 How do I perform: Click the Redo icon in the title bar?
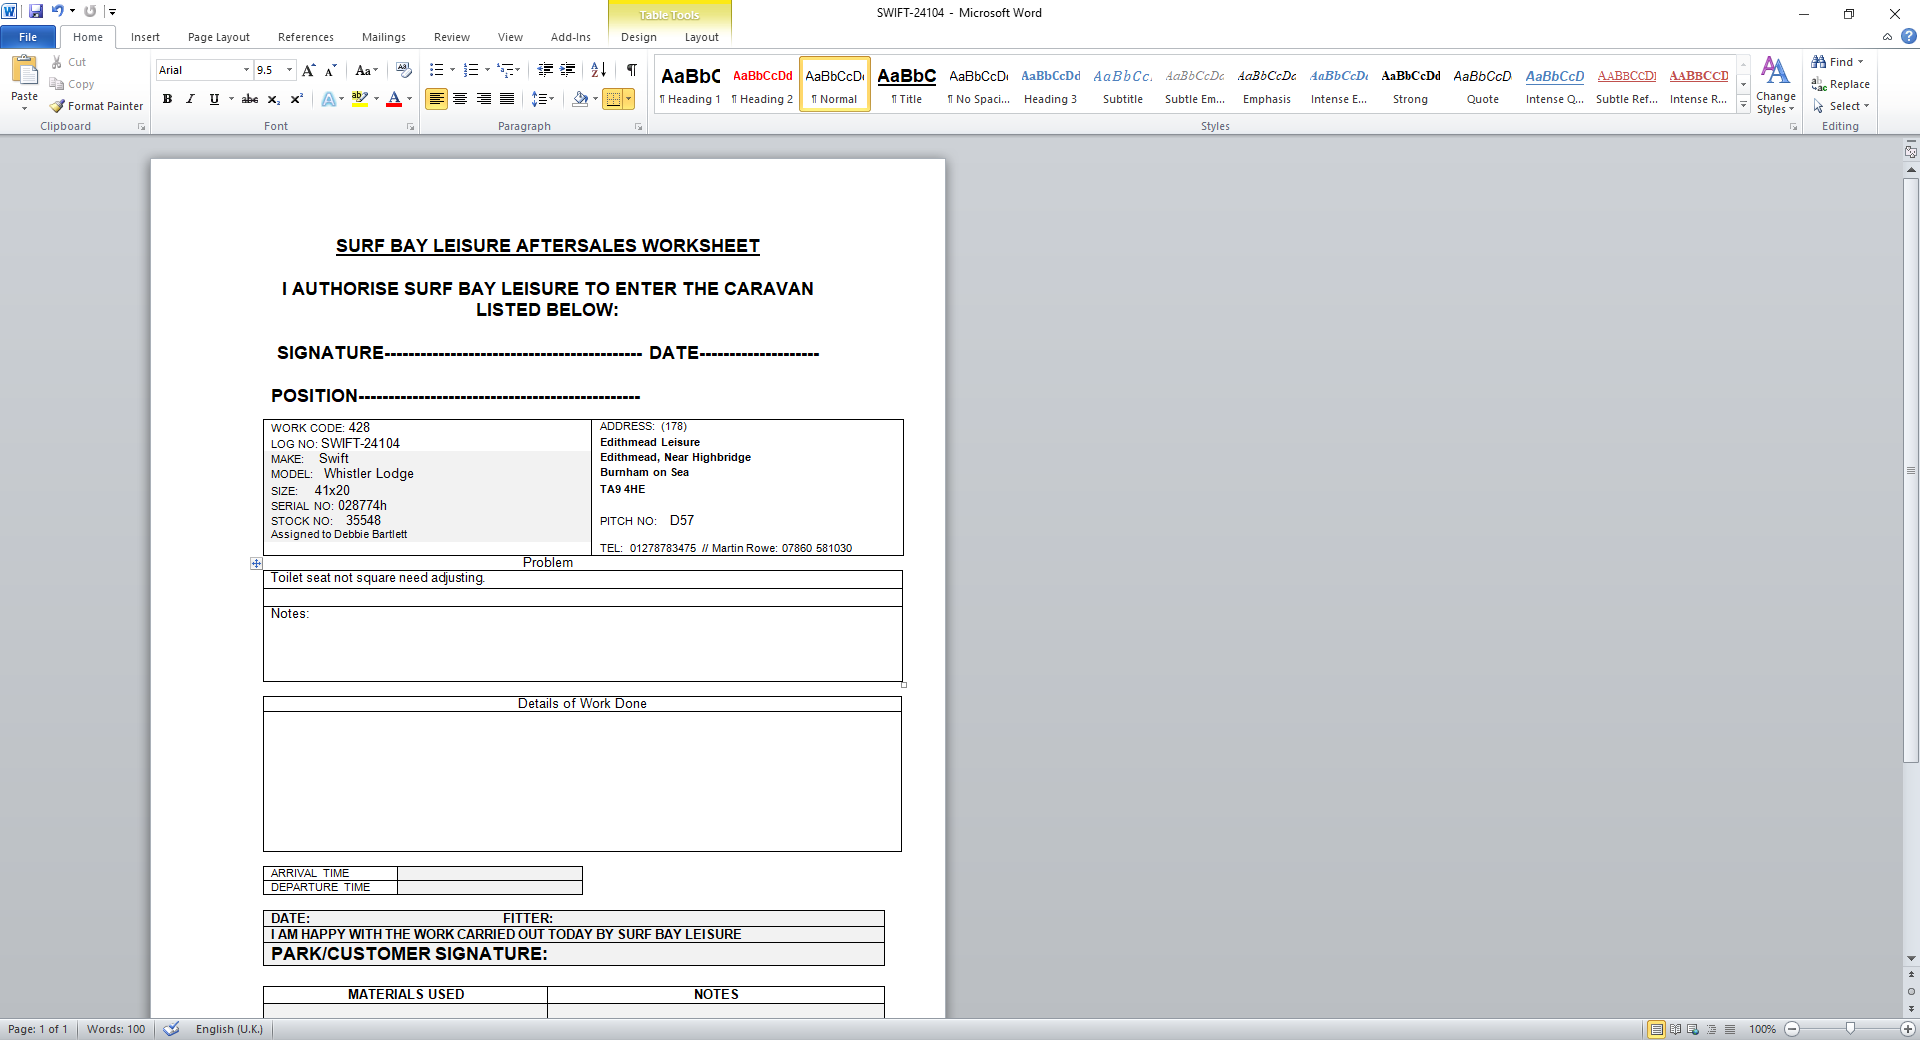(90, 12)
